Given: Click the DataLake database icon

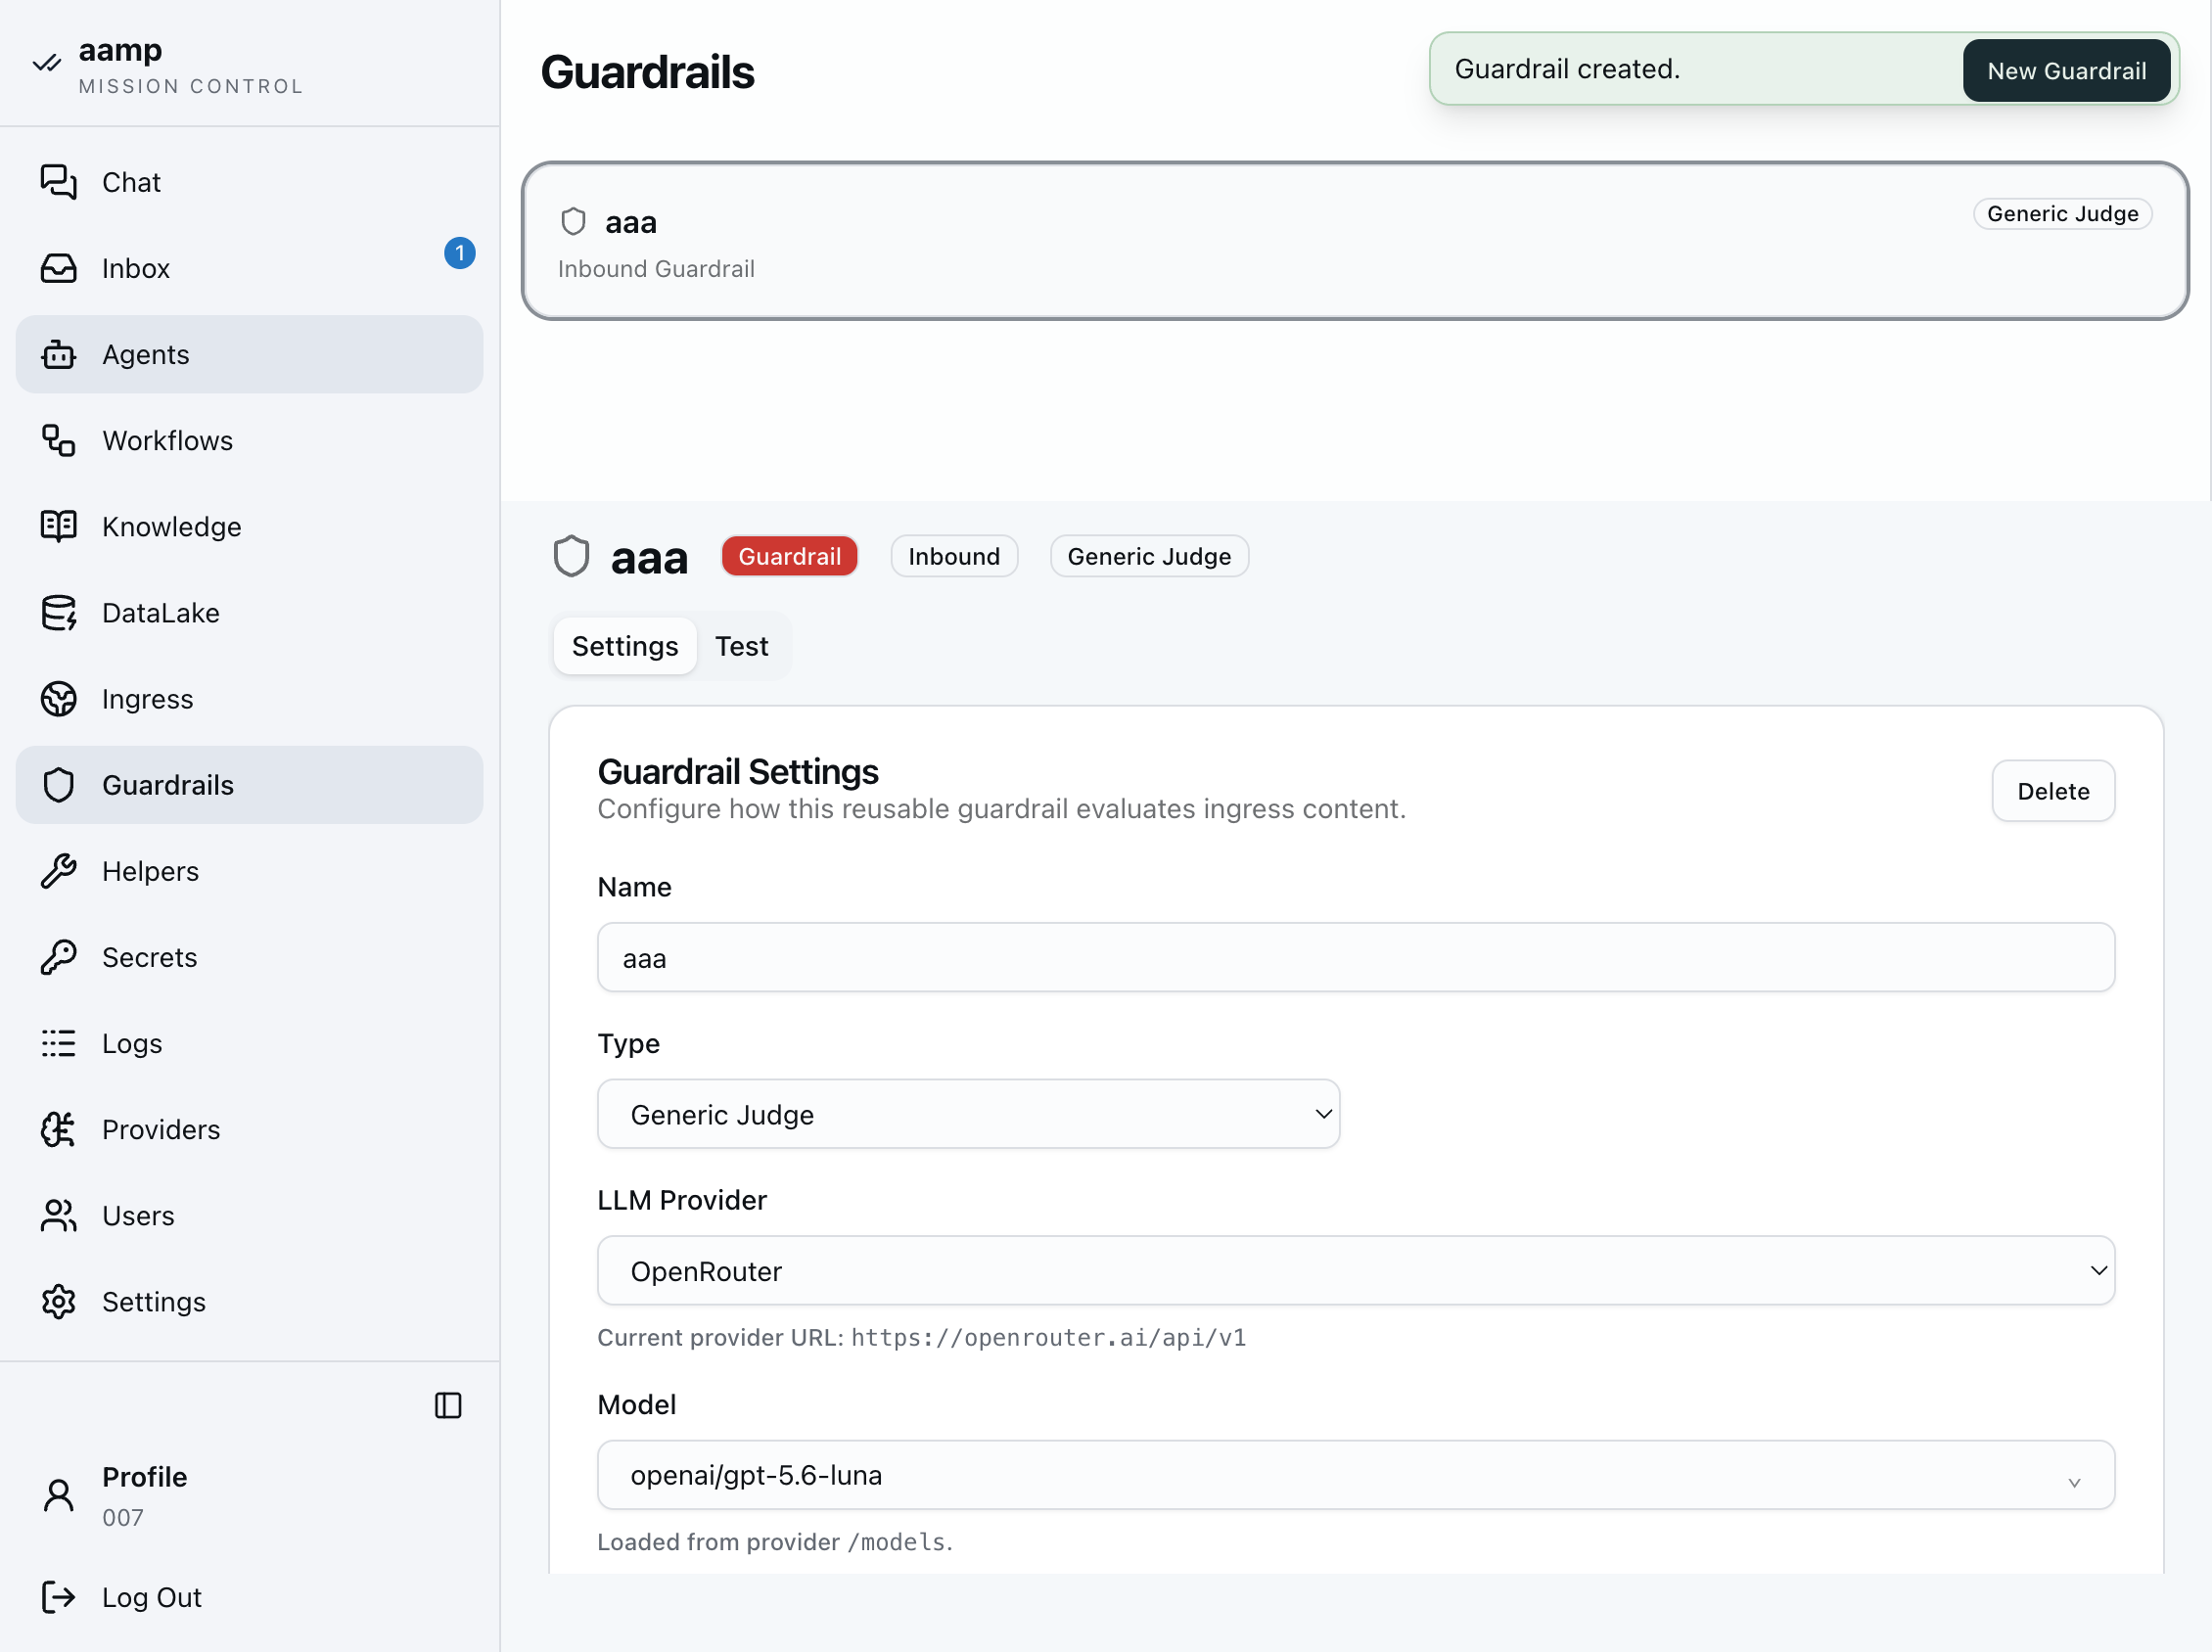Looking at the screenshot, I should 58,612.
